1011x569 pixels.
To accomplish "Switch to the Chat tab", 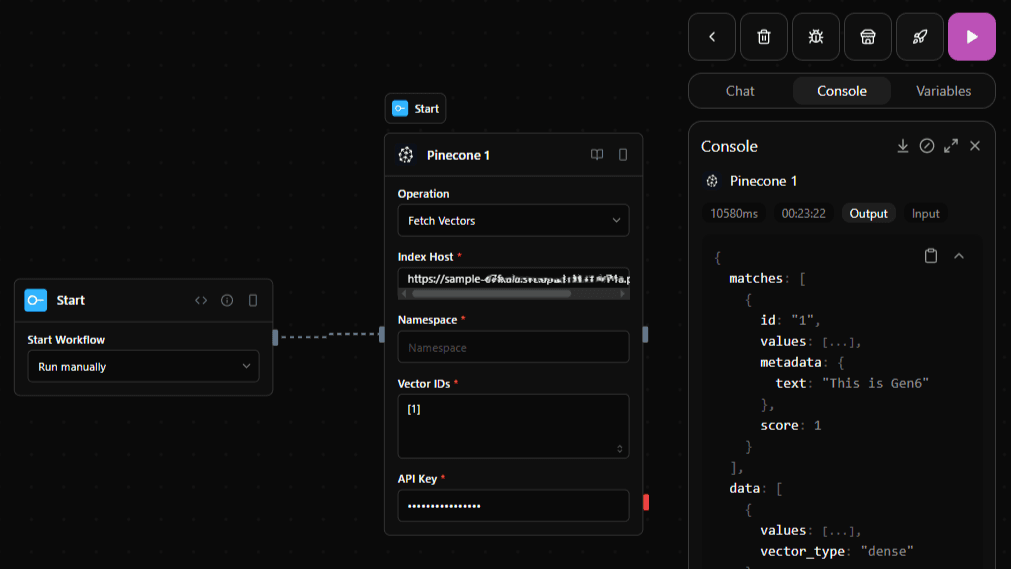I will [740, 91].
